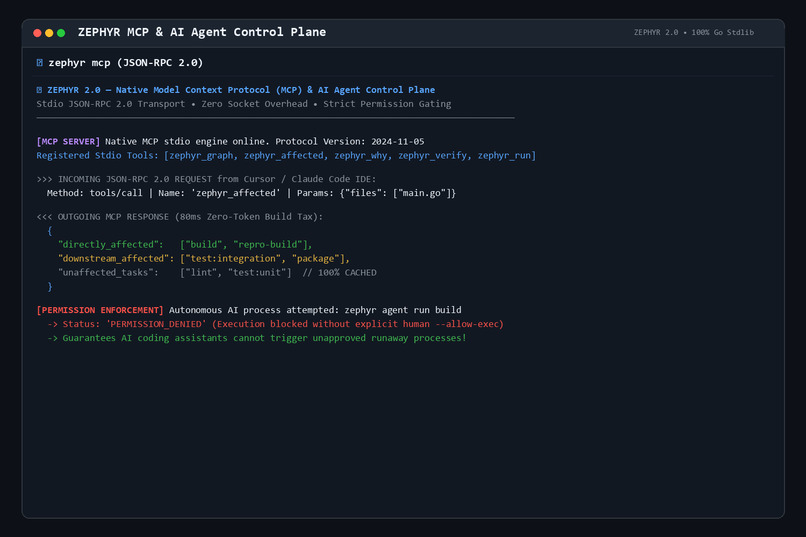This screenshot has width=806, height=537.
Task: Click the '<<< OUTGOING MCP RESPONSE' line
Action: pos(180,216)
